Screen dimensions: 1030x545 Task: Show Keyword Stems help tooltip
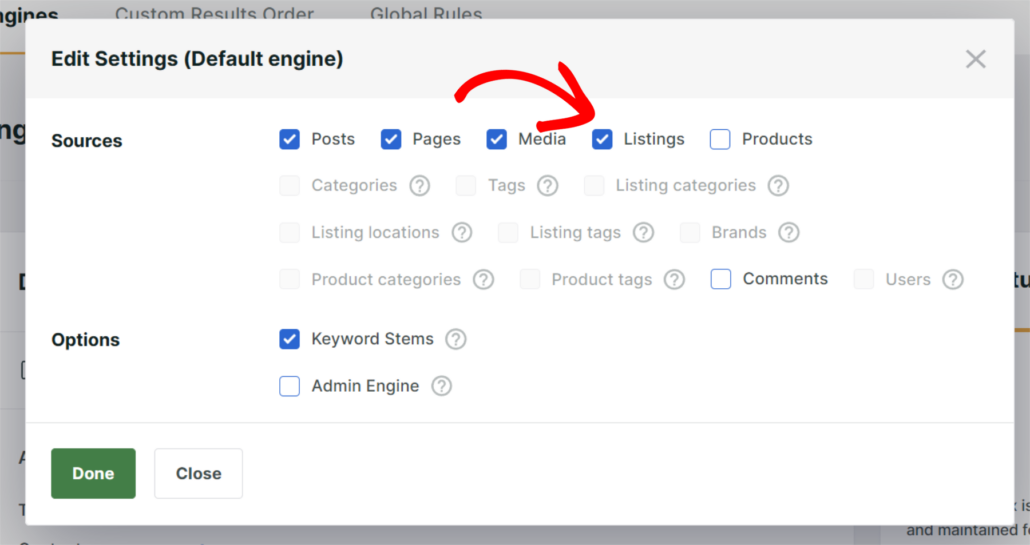click(456, 339)
